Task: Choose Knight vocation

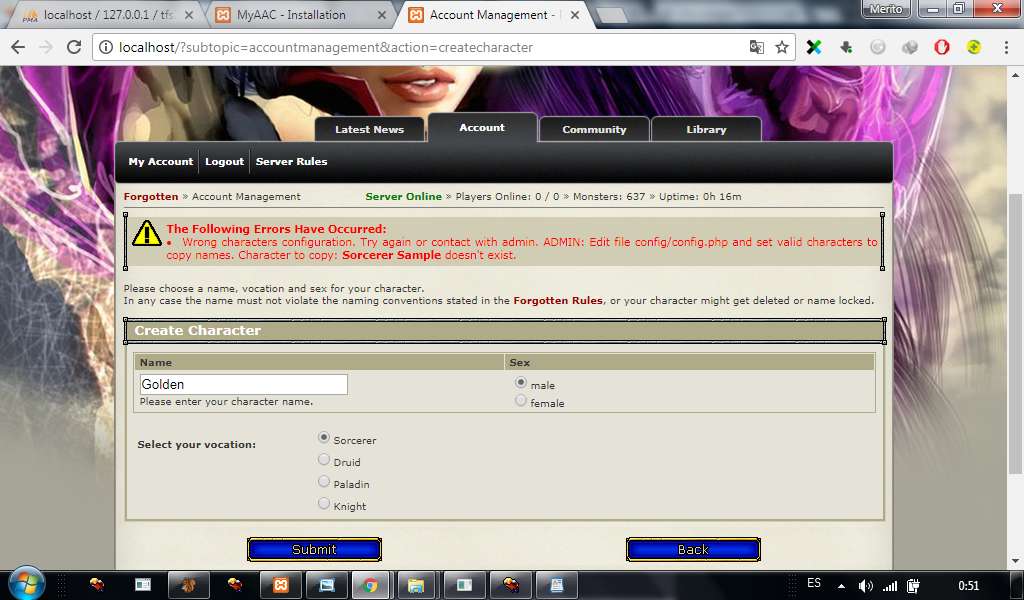Action: (324, 503)
